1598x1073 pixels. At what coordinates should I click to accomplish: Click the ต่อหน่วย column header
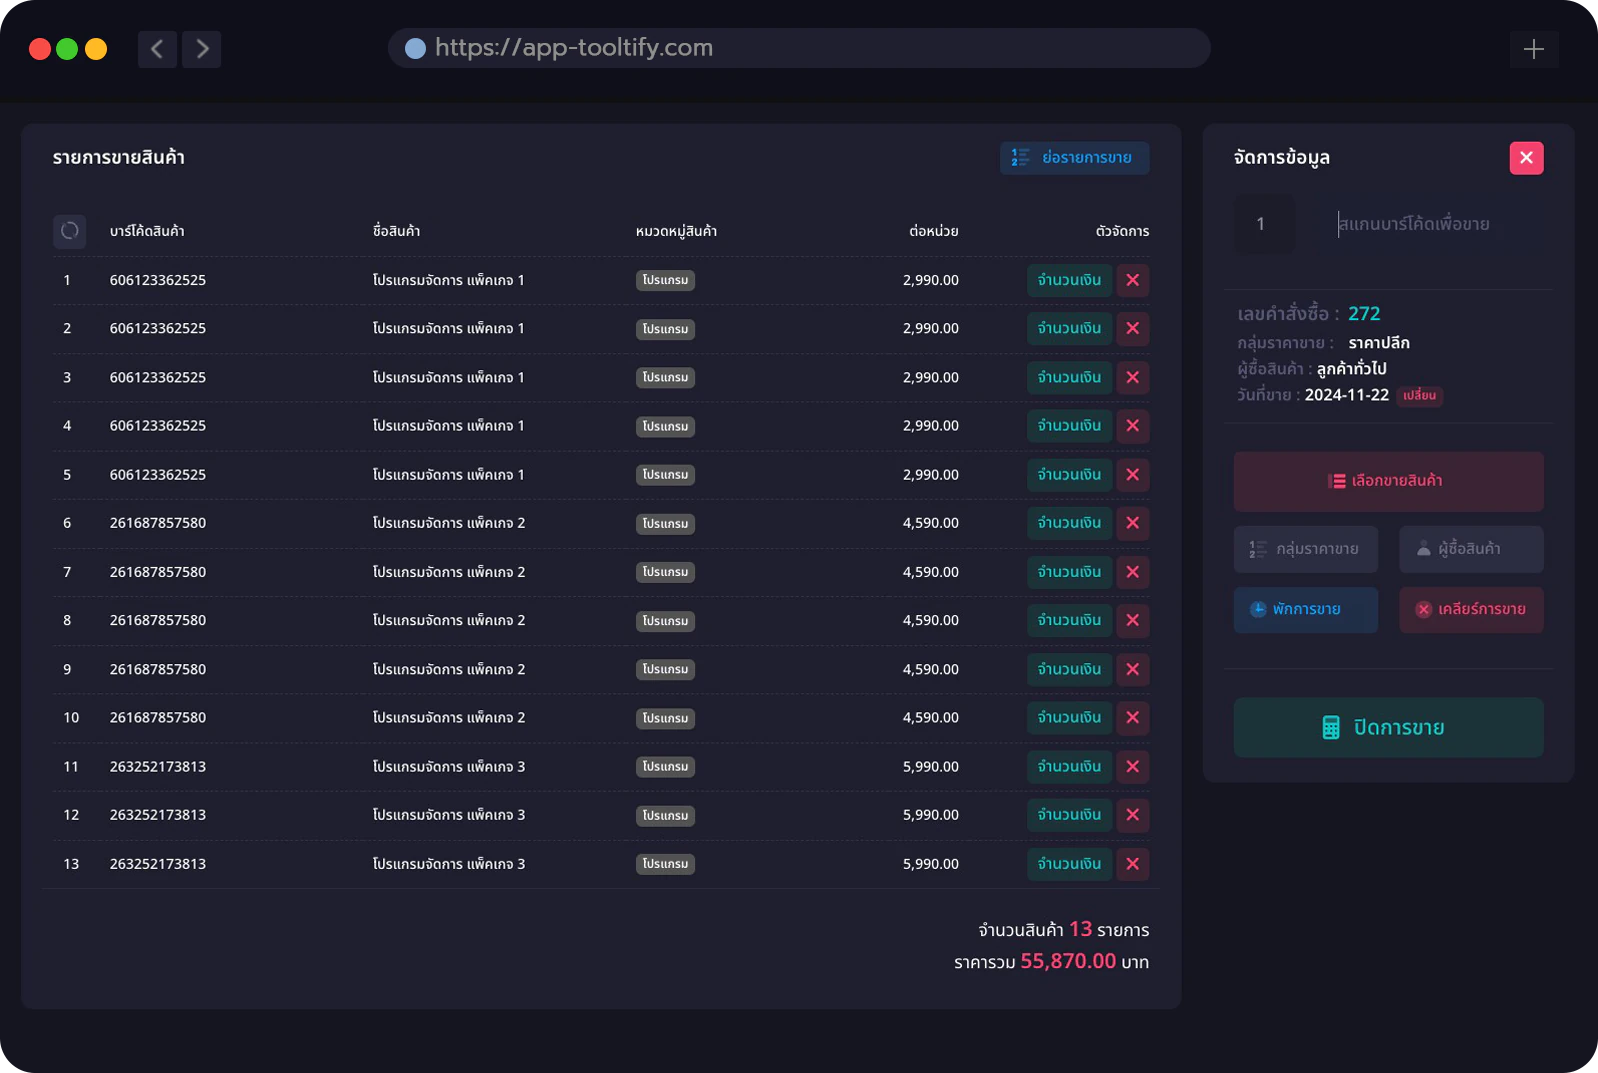coord(934,231)
